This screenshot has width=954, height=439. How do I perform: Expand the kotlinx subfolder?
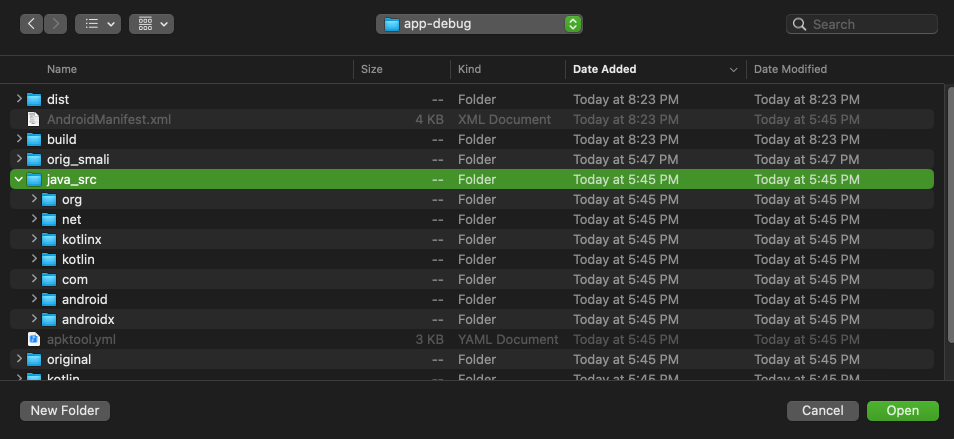coord(34,240)
